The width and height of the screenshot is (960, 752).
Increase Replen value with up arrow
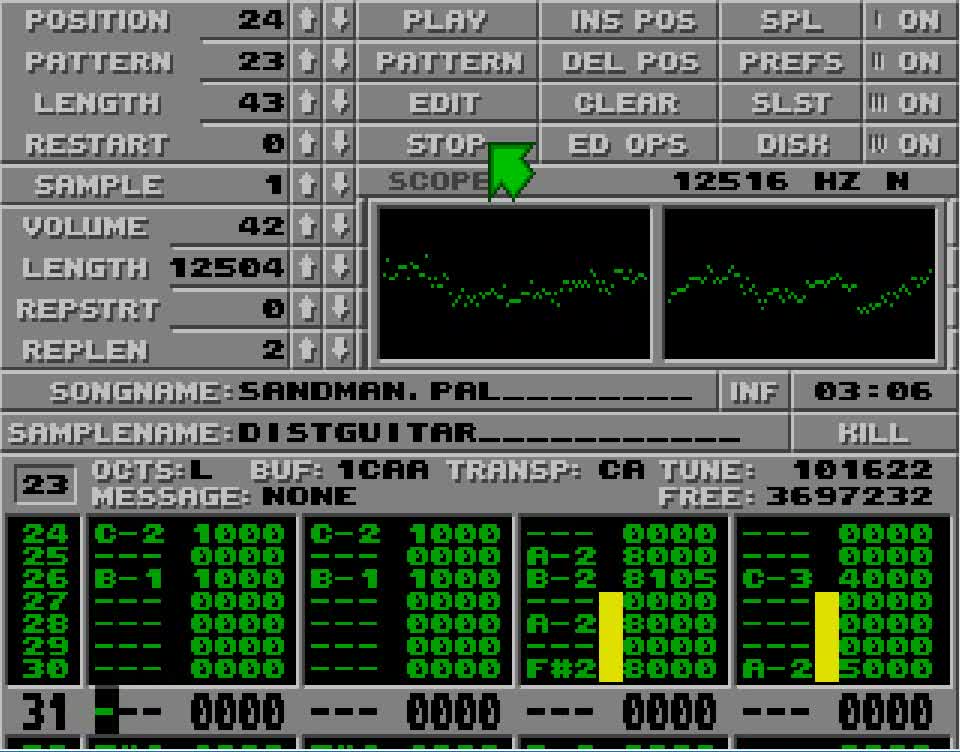tap(307, 350)
